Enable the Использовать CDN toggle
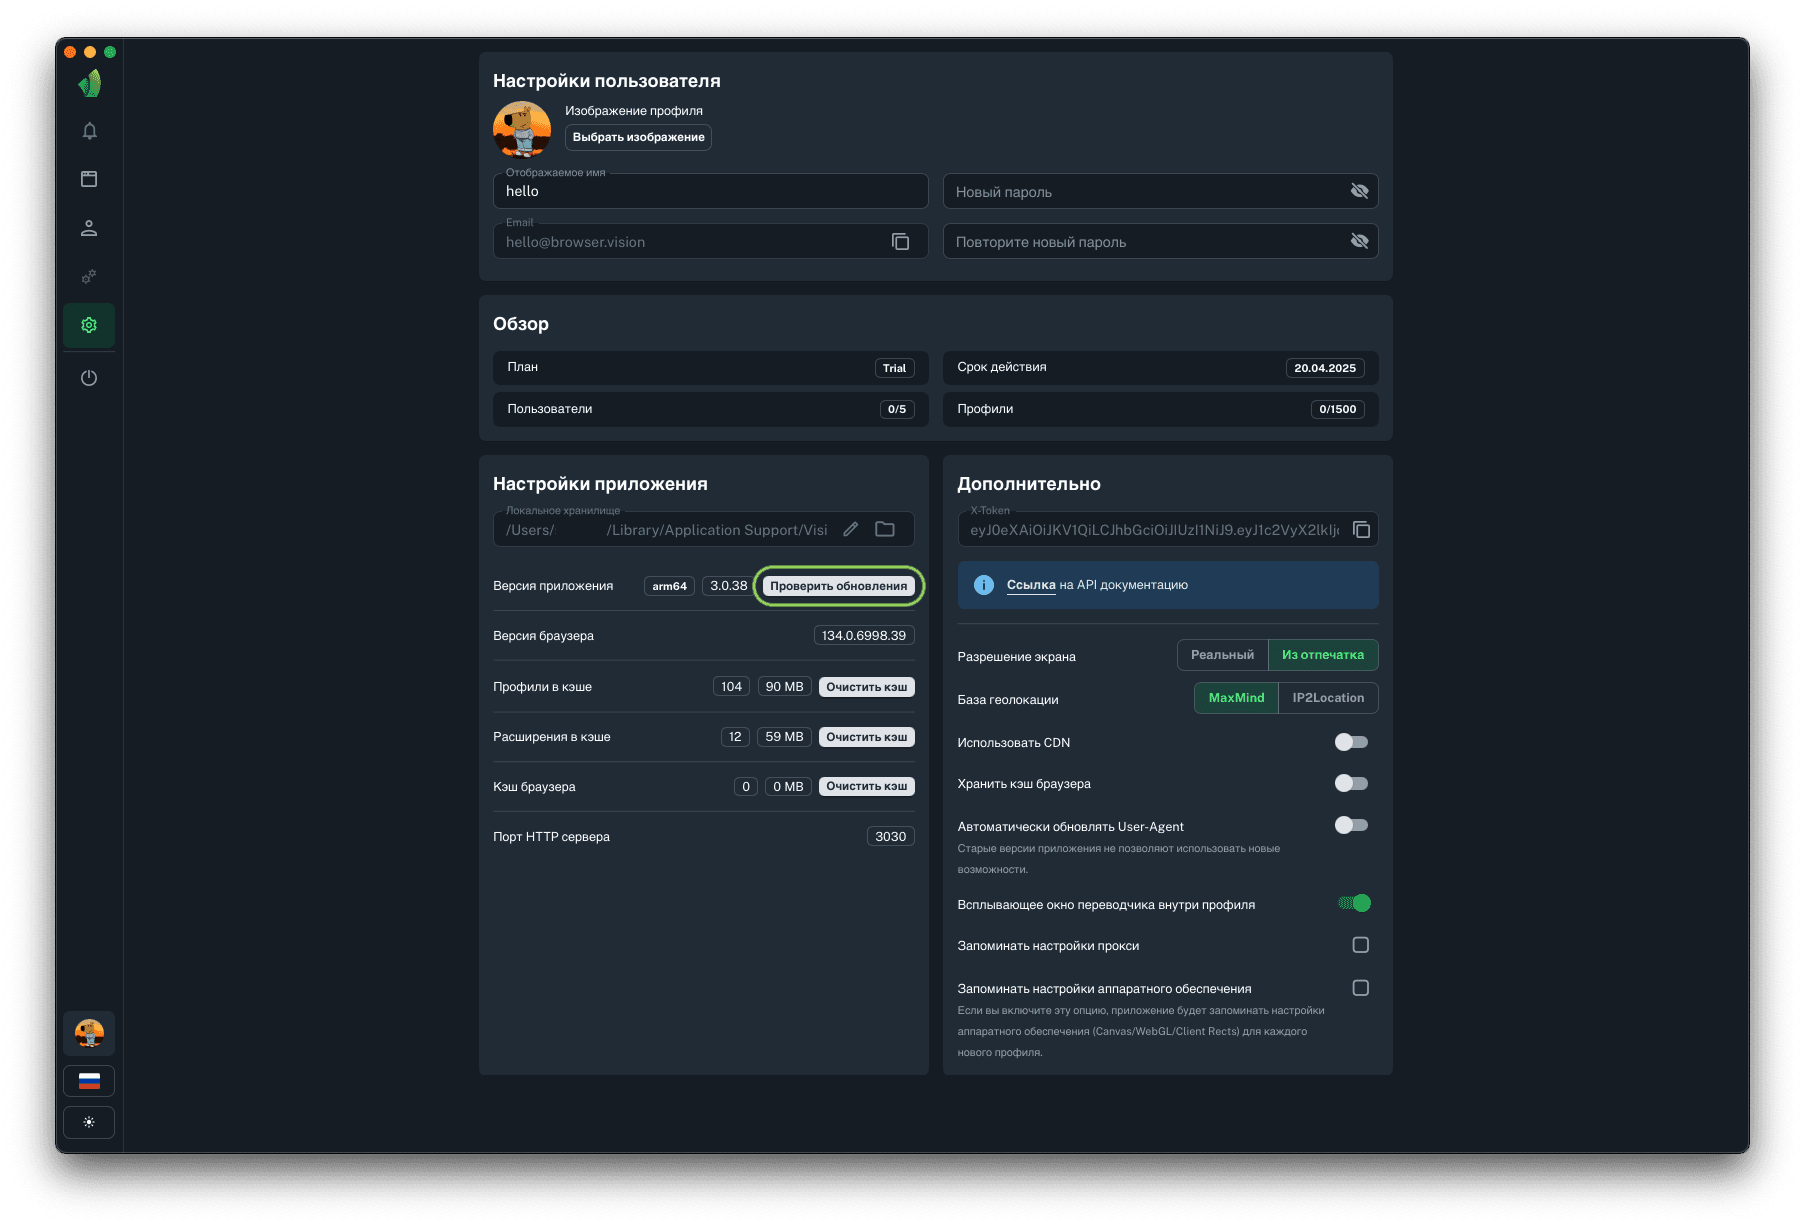1805x1227 pixels. tap(1351, 742)
